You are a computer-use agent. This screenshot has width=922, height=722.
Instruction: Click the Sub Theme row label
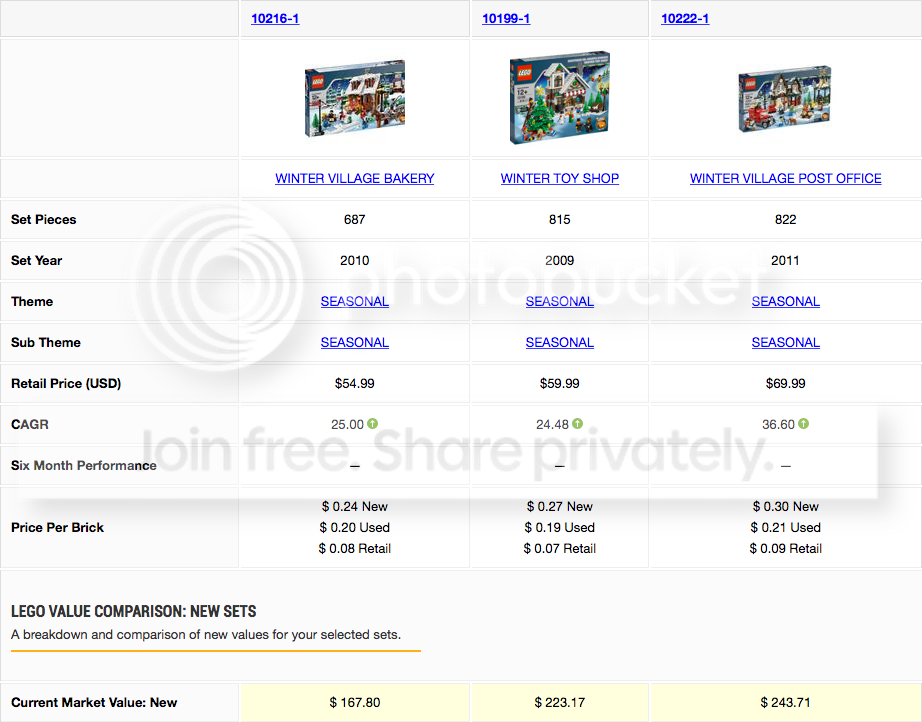click(x=46, y=342)
